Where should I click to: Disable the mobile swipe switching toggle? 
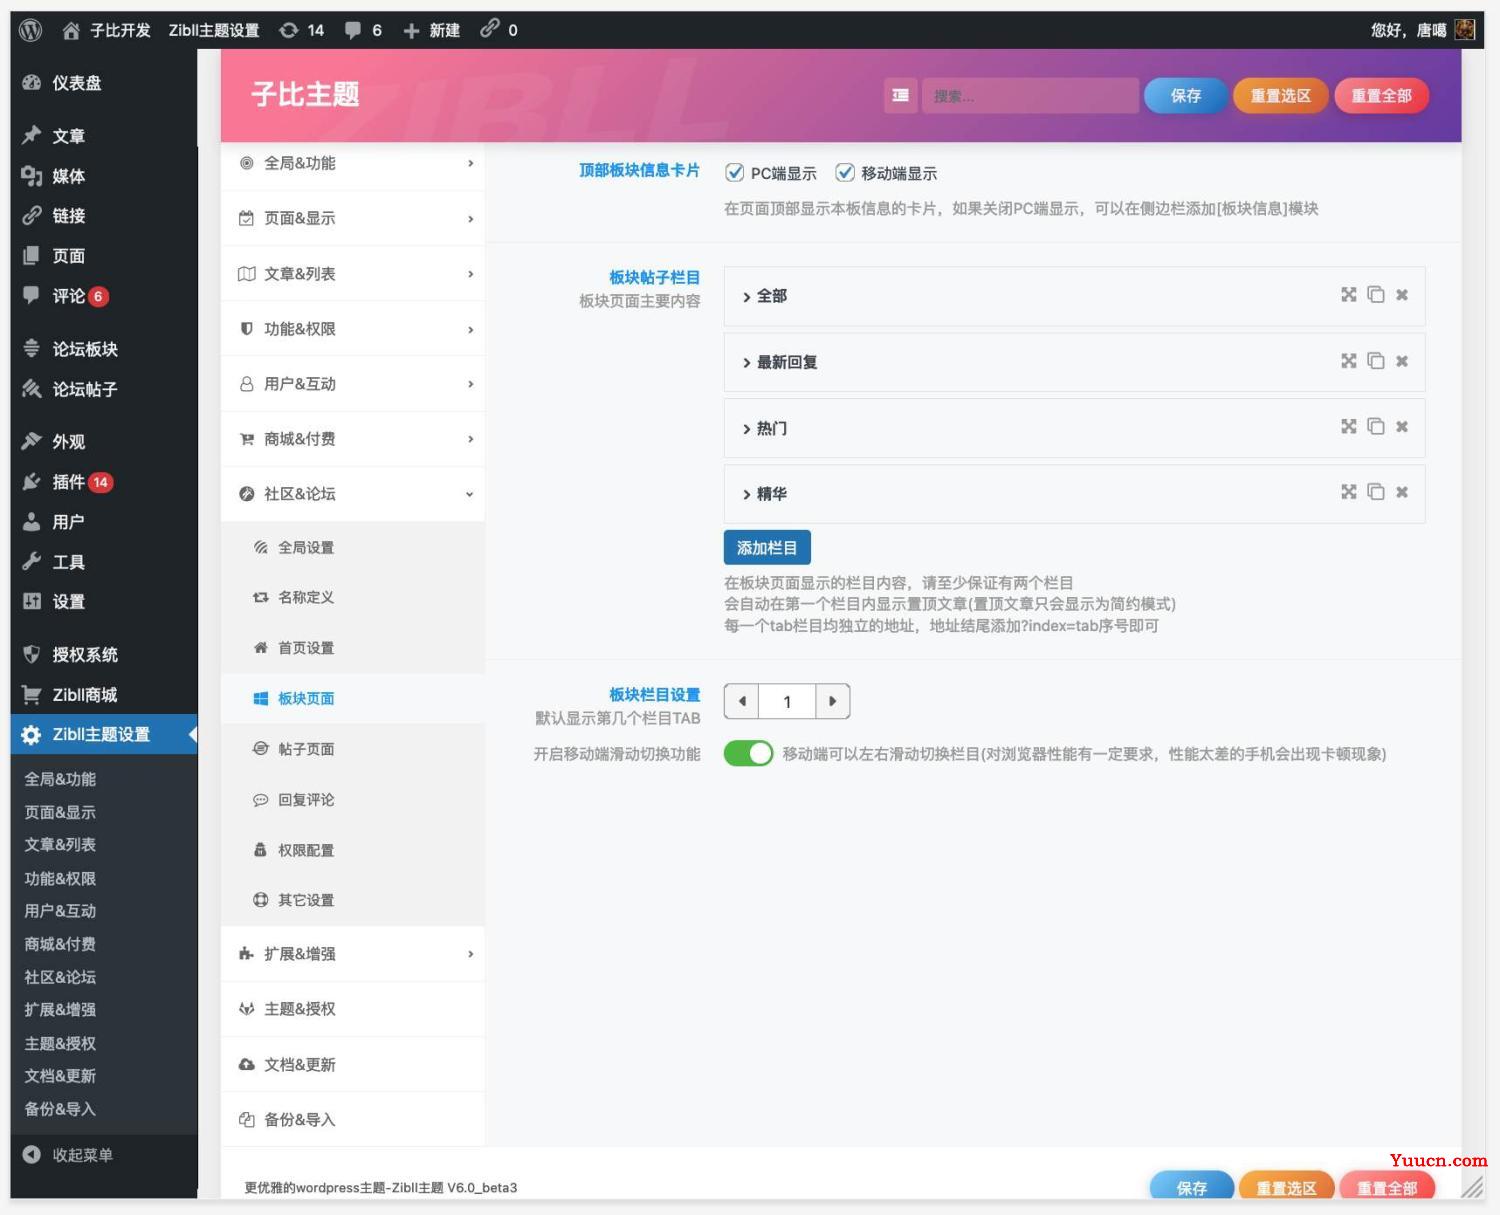[749, 753]
